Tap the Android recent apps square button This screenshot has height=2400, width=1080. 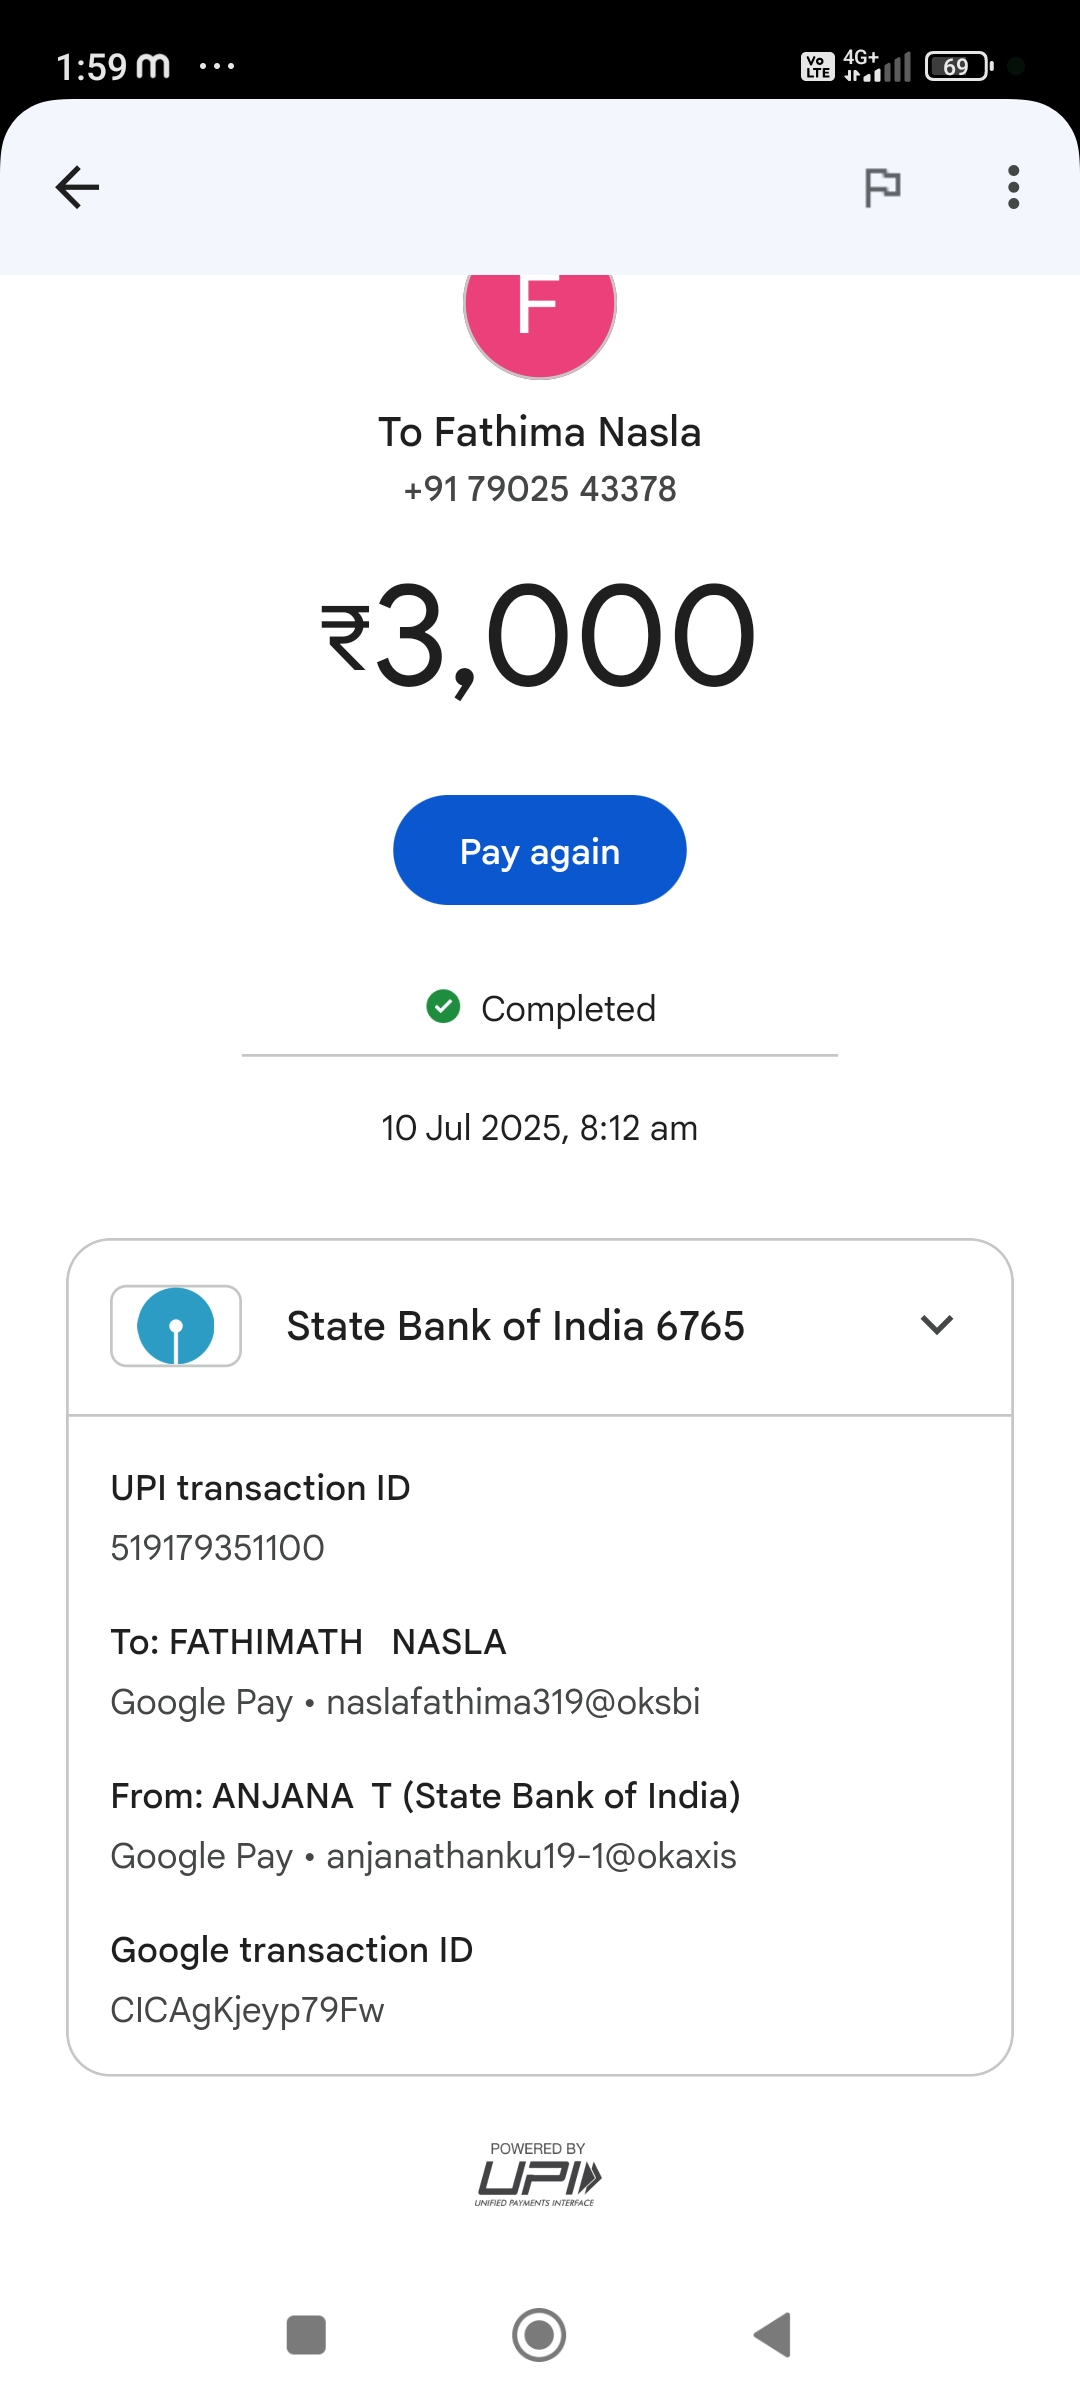(306, 2335)
